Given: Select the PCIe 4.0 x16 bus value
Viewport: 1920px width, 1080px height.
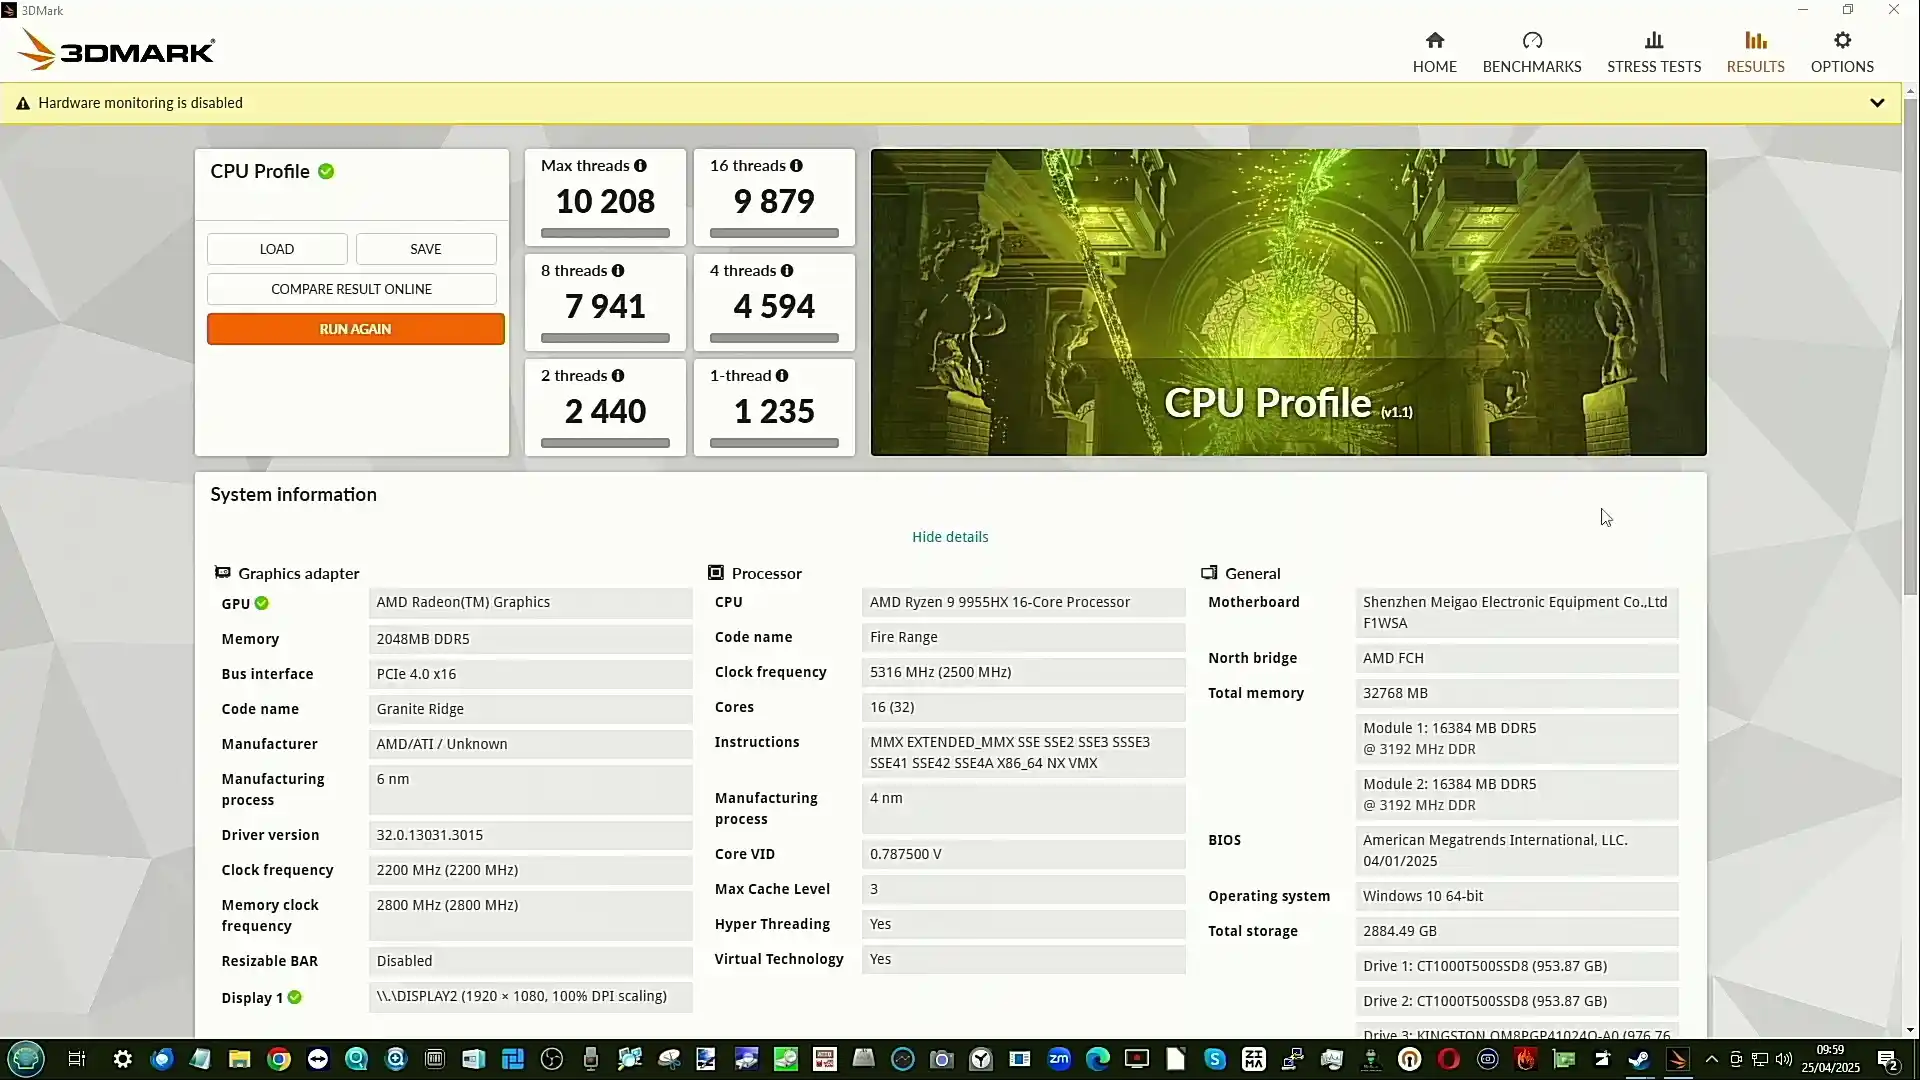Looking at the screenshot, I should tap(530, 674).
